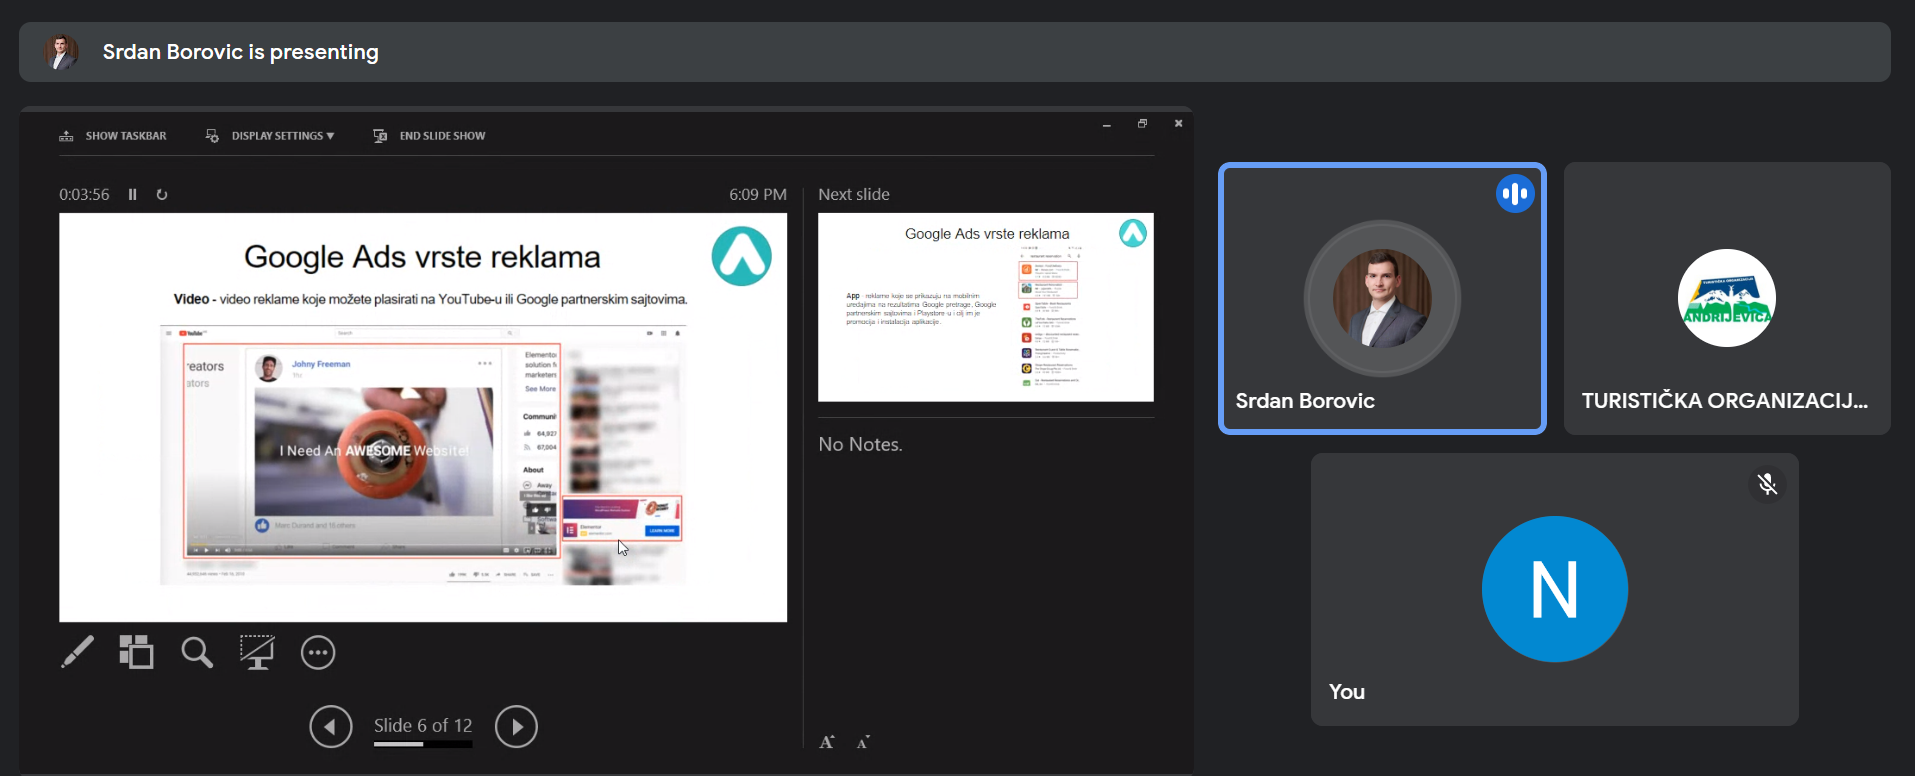Image resolution: width=1915 pixels, height=776 pixels.
Task: Click the muted microphone icon on your tile
Action: (1767, 484)
